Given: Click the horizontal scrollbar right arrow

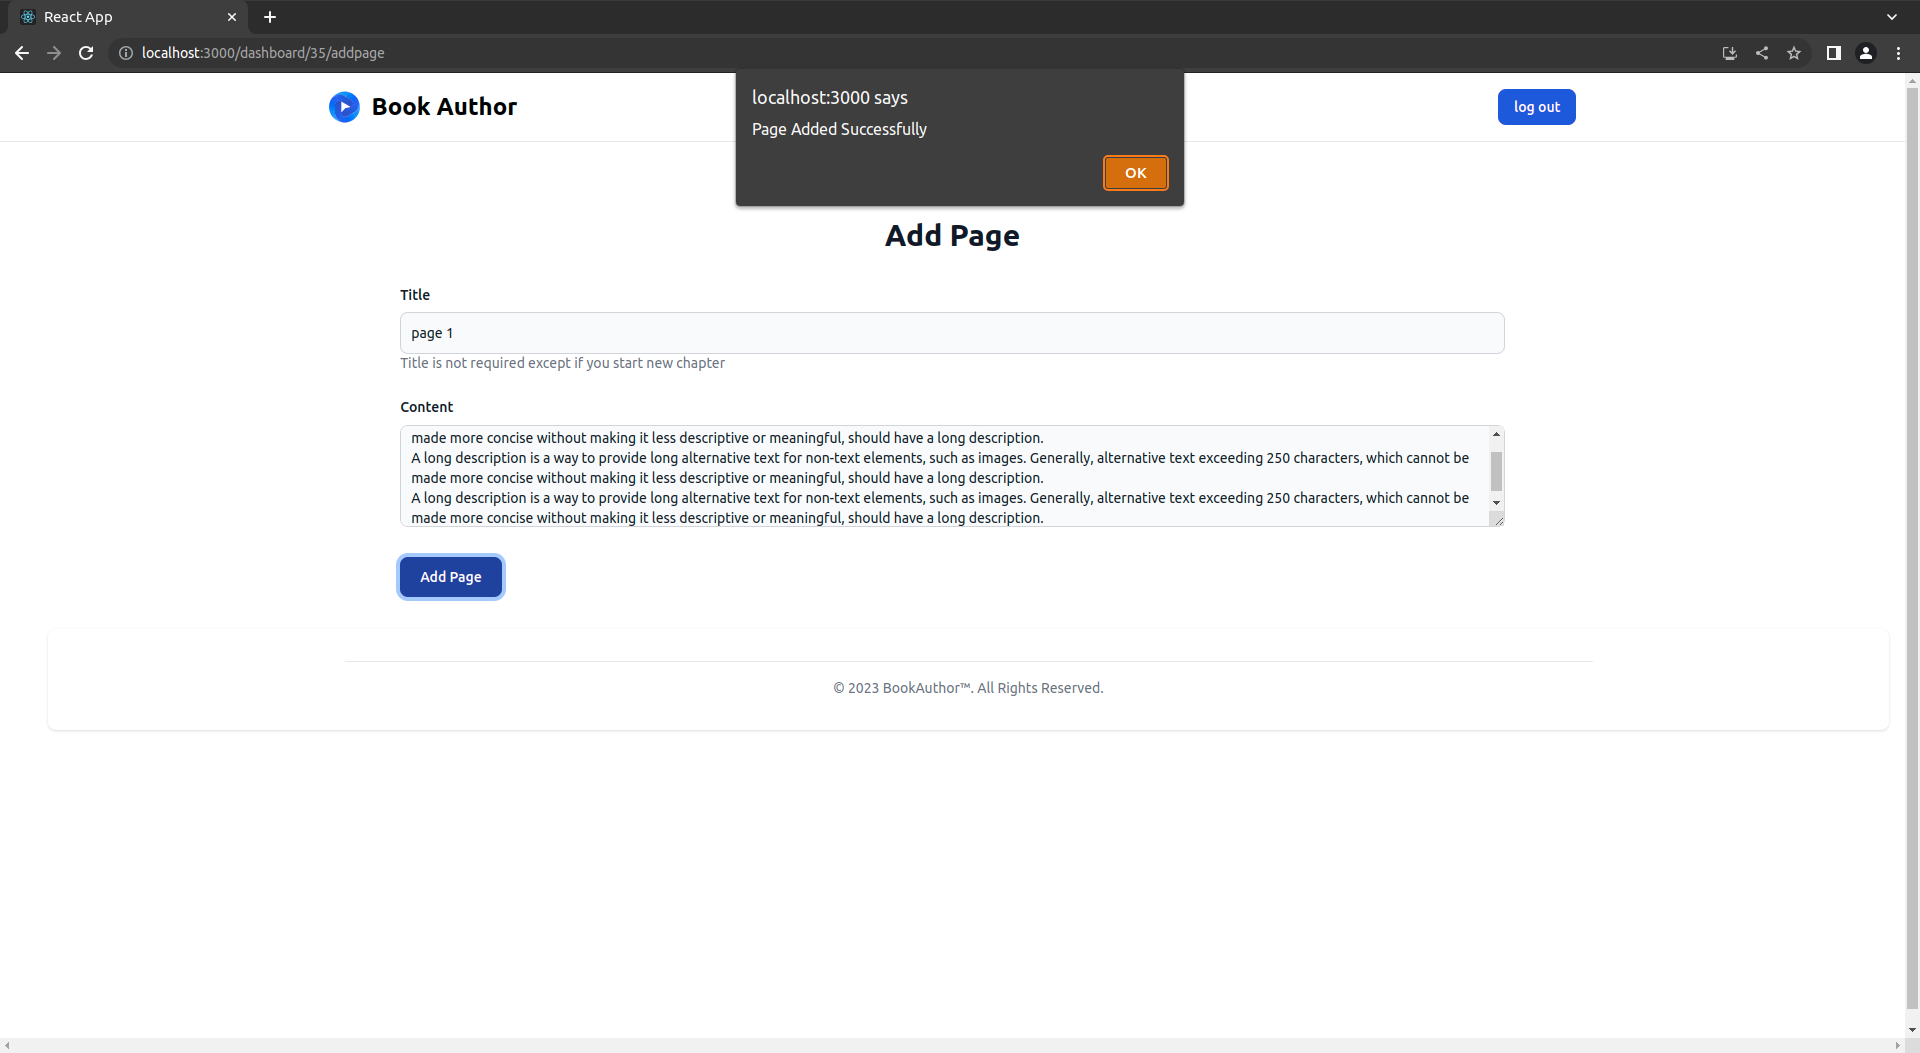Looking at the screenshot, I should click(1898, 1045).
